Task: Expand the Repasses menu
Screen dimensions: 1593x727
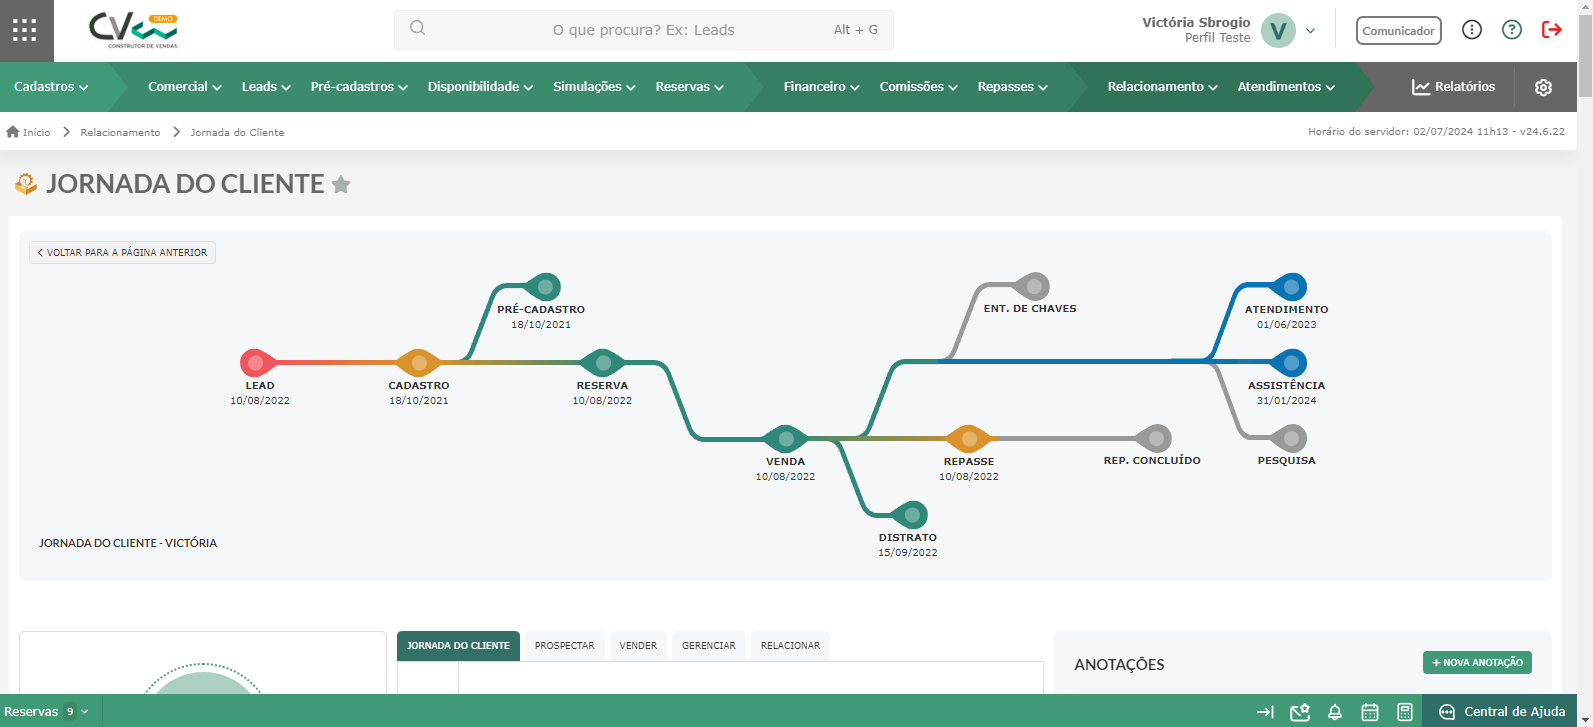Action: 1012,87
